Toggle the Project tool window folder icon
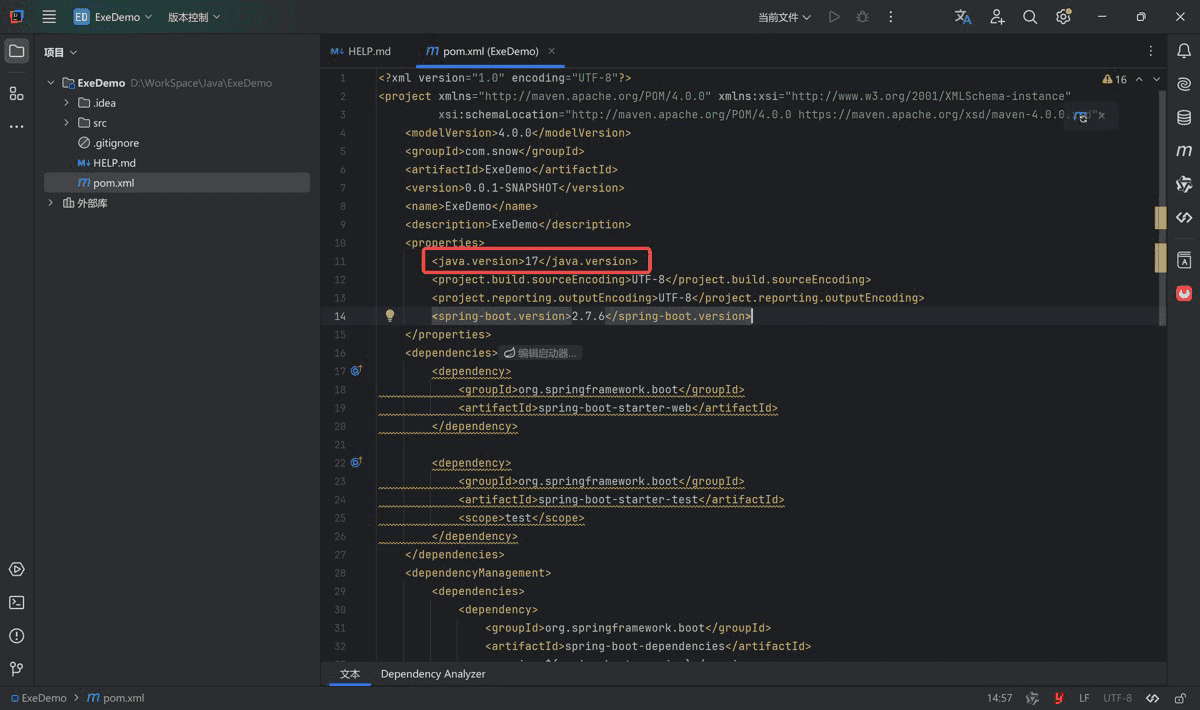Screen dimensions: 1200x710 [x=16, y=51]
